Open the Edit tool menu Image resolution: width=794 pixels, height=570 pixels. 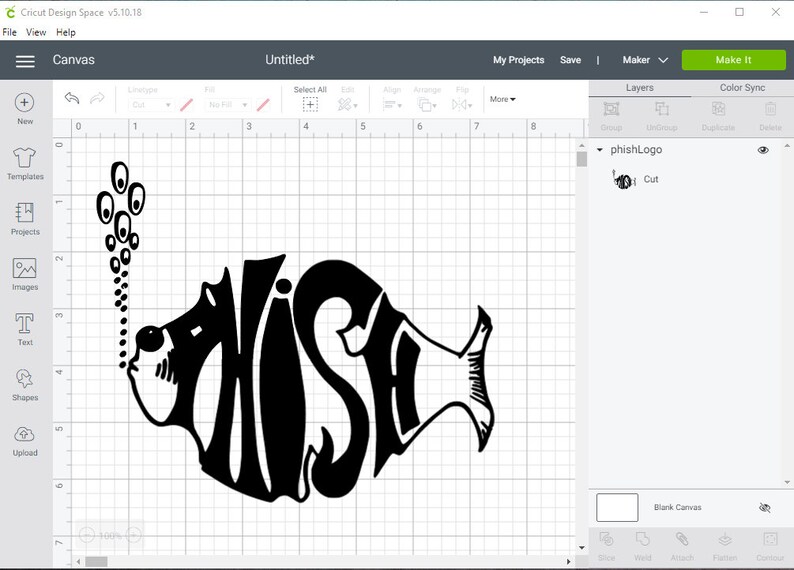tap(347, 104)
